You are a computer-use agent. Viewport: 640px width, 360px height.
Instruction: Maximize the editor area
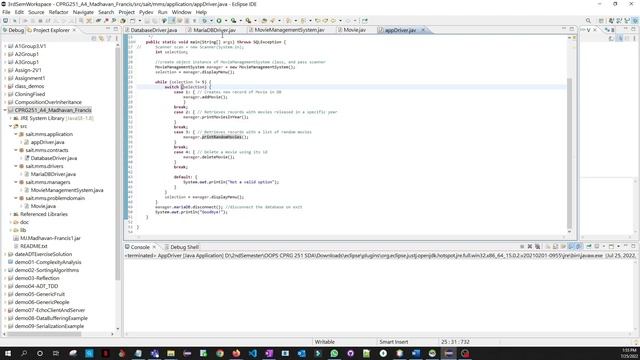[x=572, y=29]
